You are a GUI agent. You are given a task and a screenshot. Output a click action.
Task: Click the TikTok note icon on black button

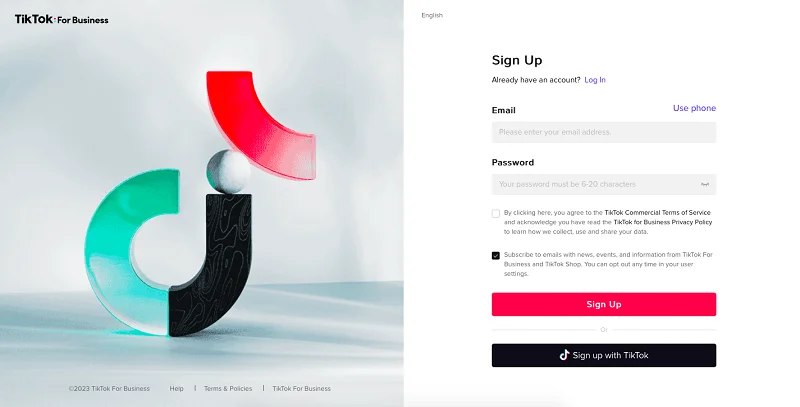tap(564, 355)
